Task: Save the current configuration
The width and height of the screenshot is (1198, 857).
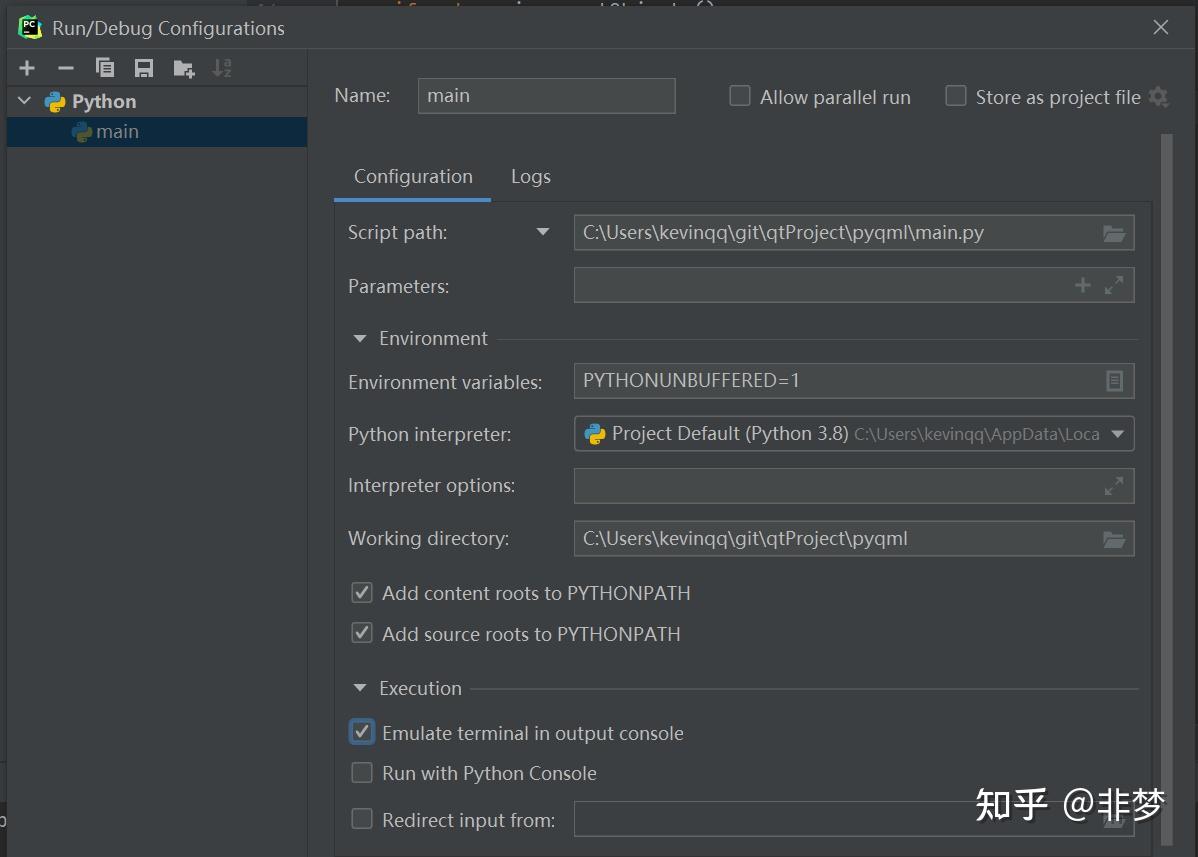Action: 143,68
